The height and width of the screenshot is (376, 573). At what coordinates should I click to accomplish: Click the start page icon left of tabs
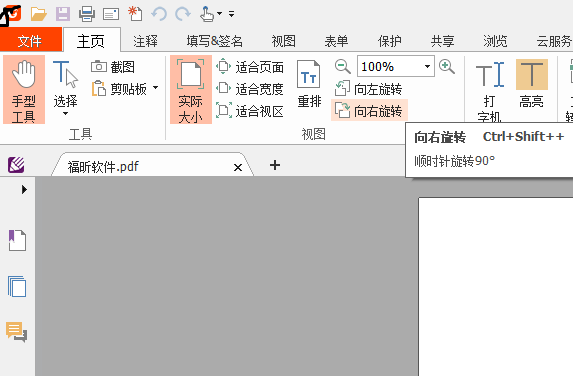(x=16, y=165)
